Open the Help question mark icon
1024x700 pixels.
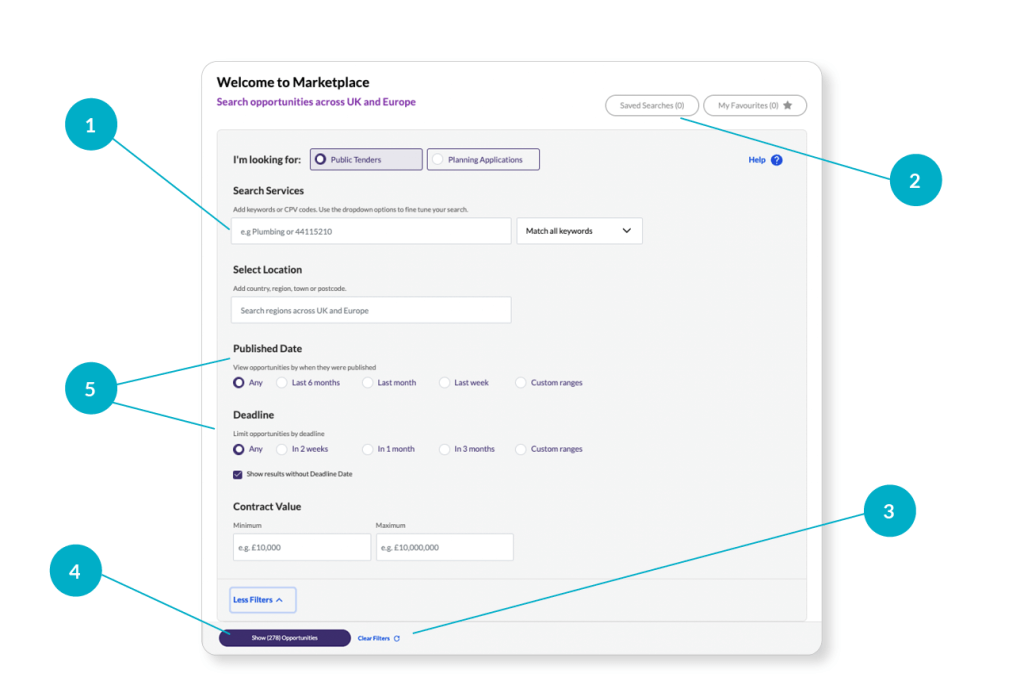click(x=777, y=159)
